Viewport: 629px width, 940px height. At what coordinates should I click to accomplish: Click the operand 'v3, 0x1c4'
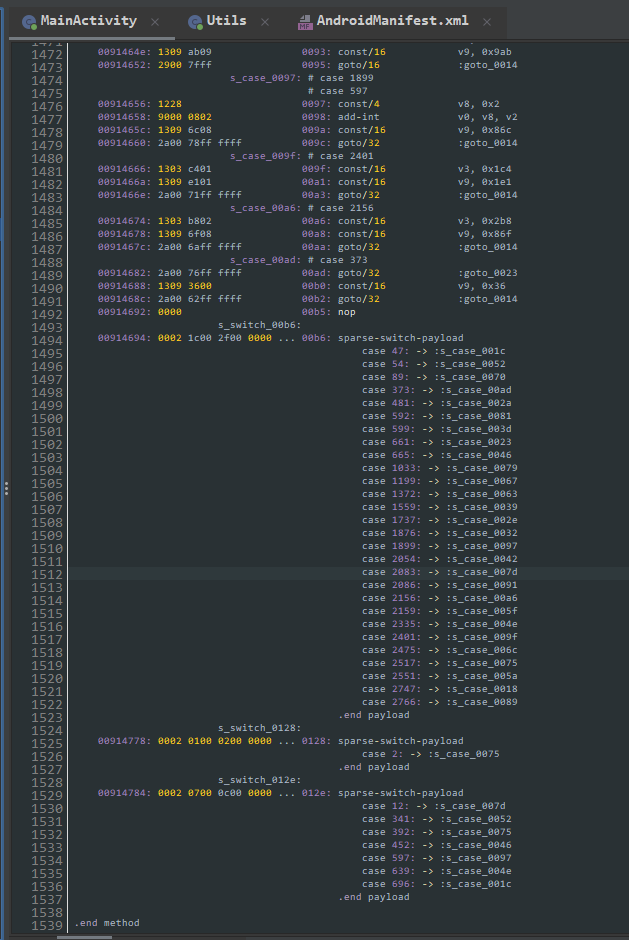pos(484,169)
